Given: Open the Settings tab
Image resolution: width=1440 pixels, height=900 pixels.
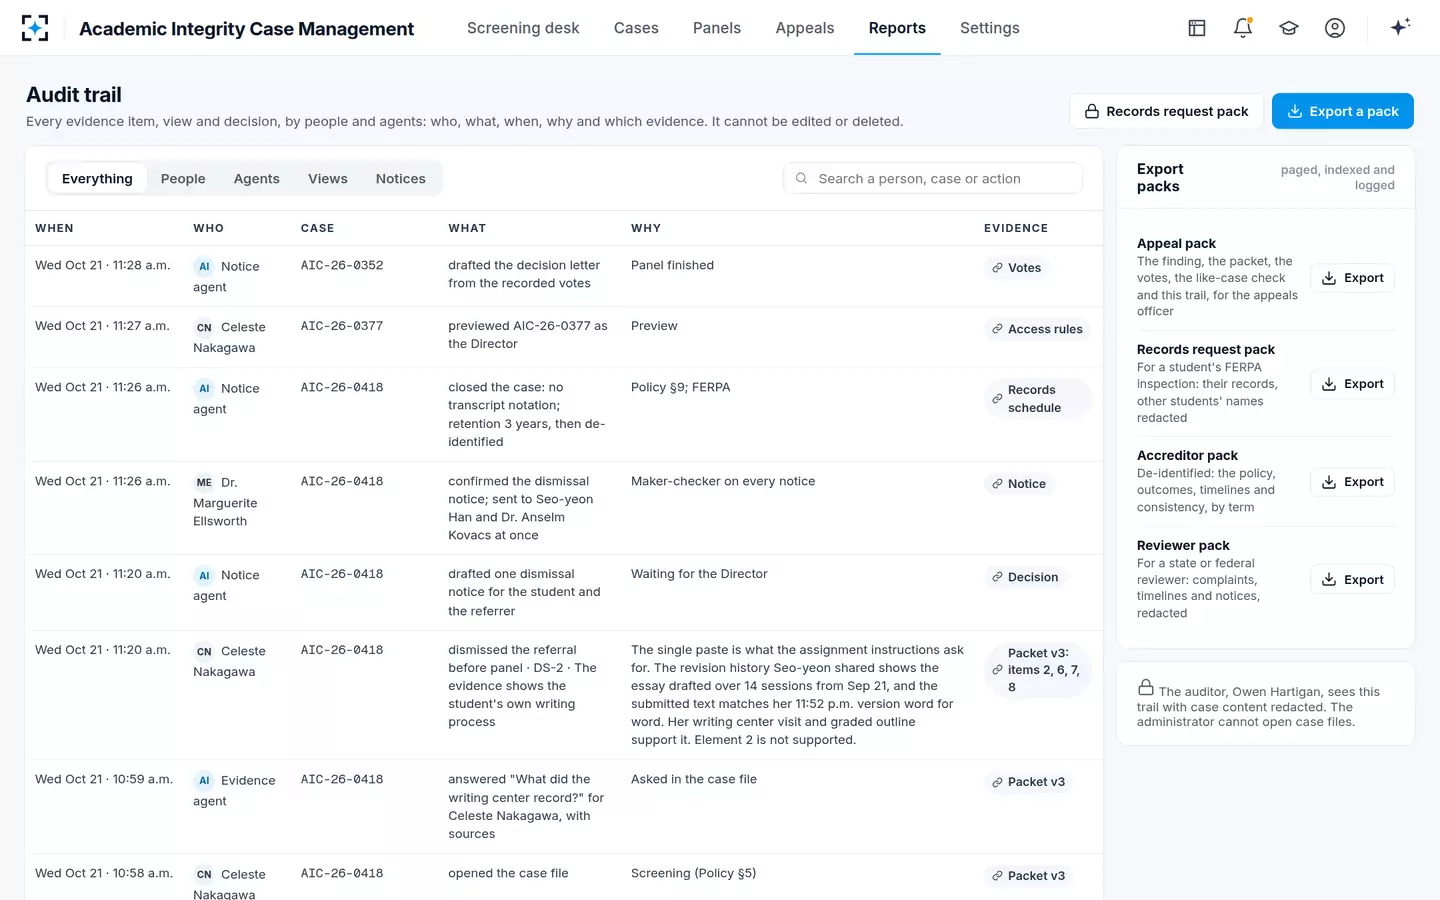Looking at the screenshot, I should click(x=990, y=28).
